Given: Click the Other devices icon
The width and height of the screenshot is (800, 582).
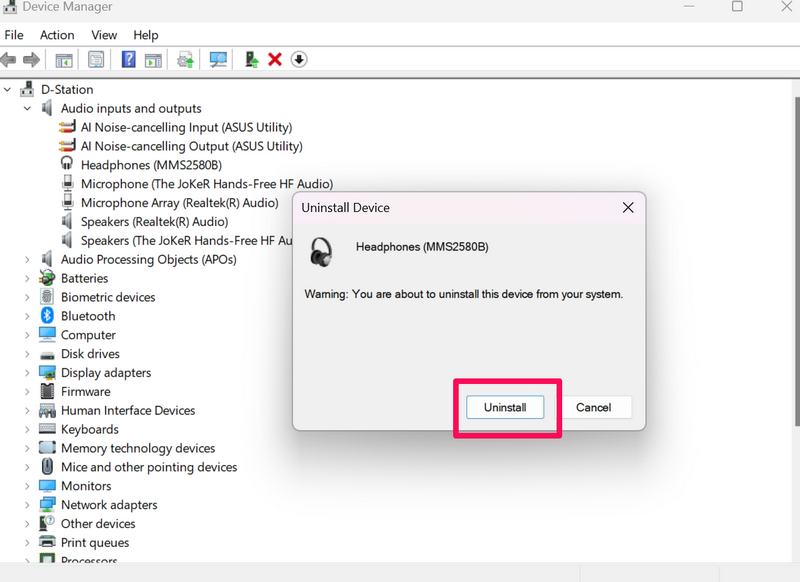Looking at the screenshot, I should [x=47, y=523].
